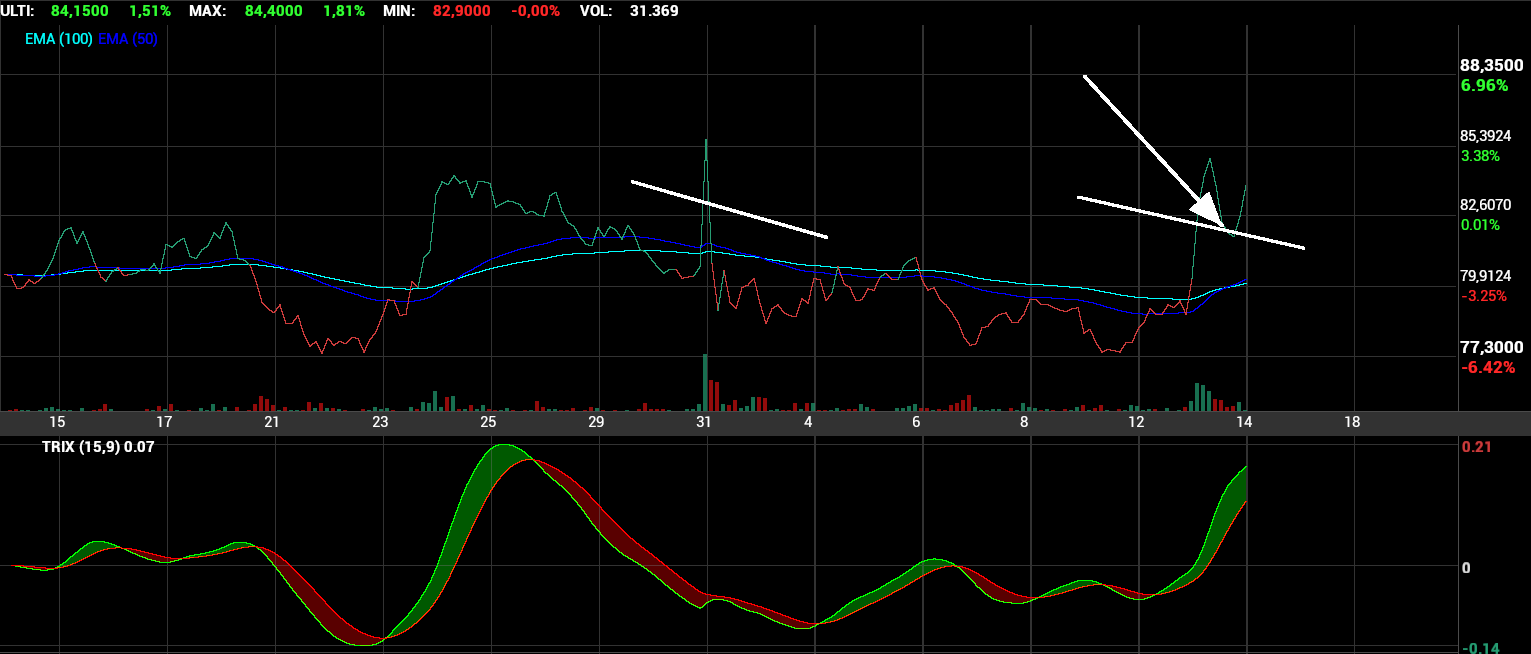Select the date label 14 on time axis
1531x654 pixels.
coord(1244,422)
